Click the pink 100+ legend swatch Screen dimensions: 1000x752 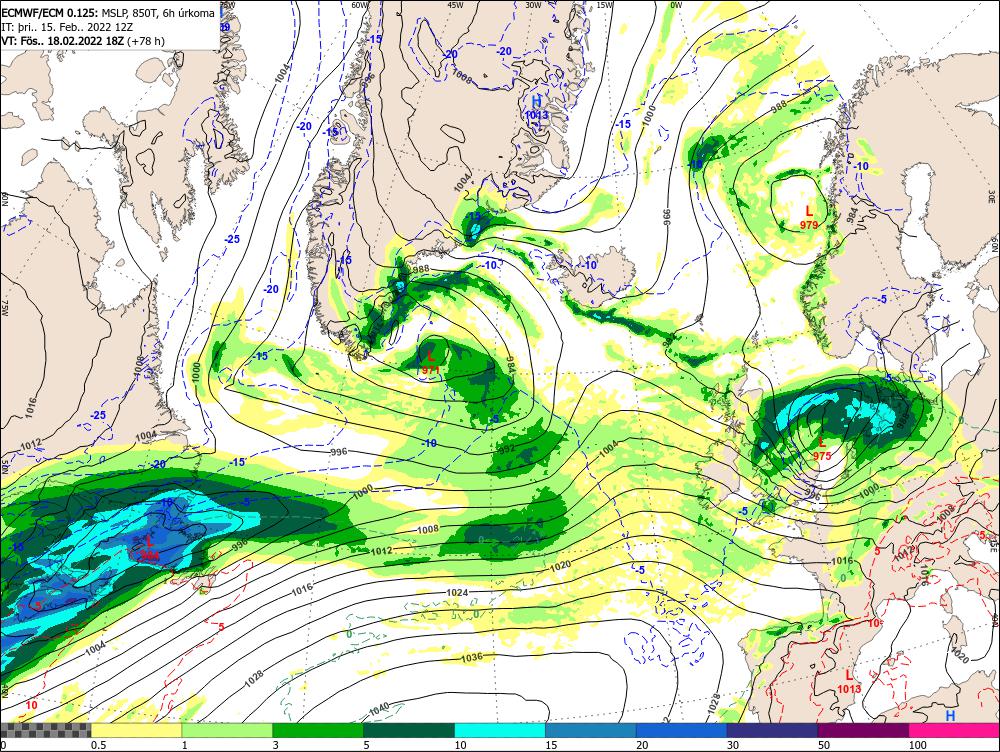954,730
